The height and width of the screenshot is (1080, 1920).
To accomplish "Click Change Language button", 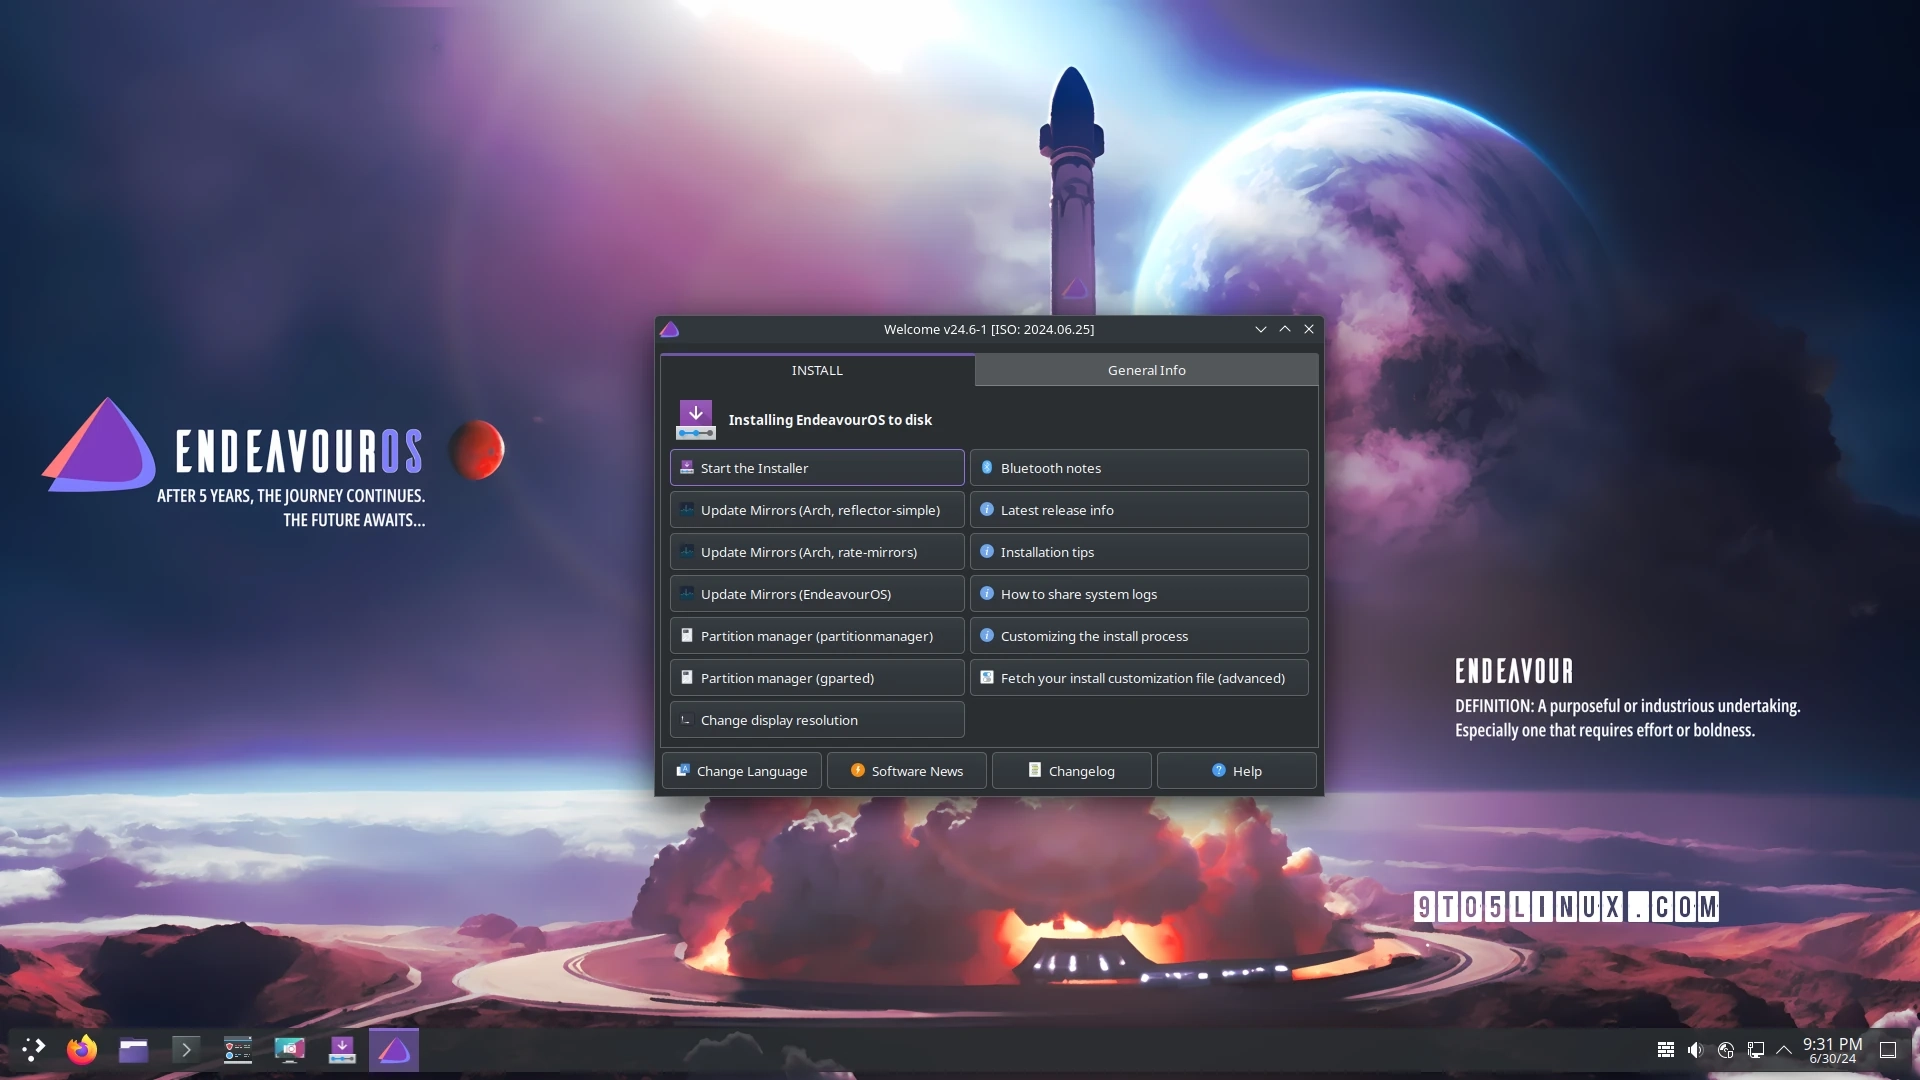I will [x=742, y=771].
